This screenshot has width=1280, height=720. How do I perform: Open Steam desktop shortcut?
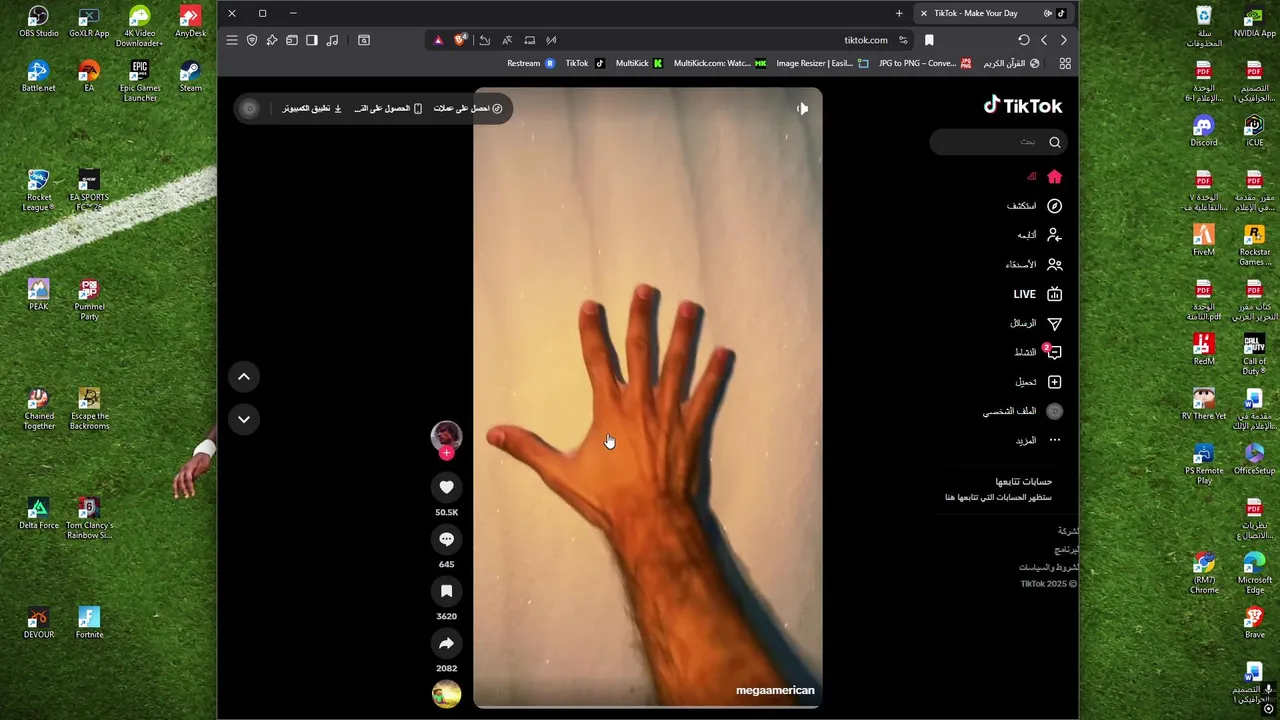coord(190,76)
